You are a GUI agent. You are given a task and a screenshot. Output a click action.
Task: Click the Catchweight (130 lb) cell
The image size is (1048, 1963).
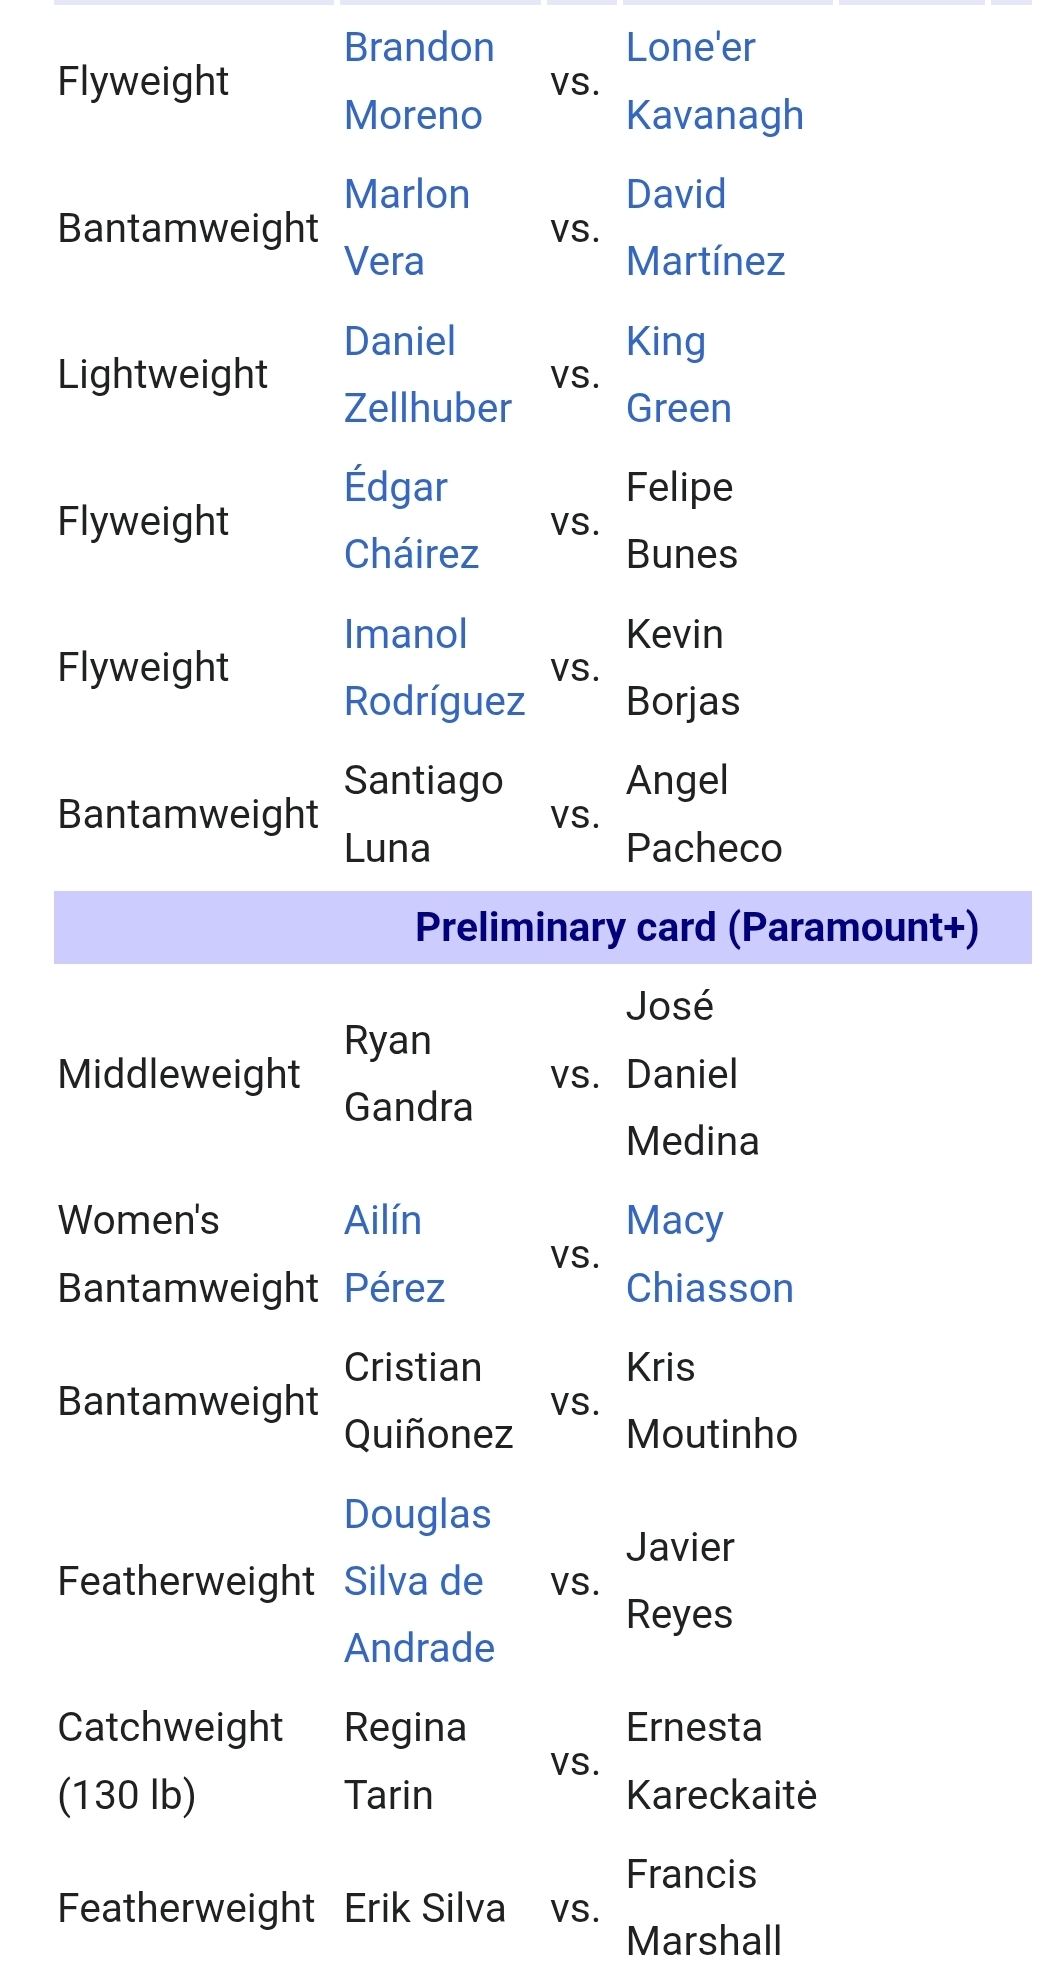[170, 1760]
